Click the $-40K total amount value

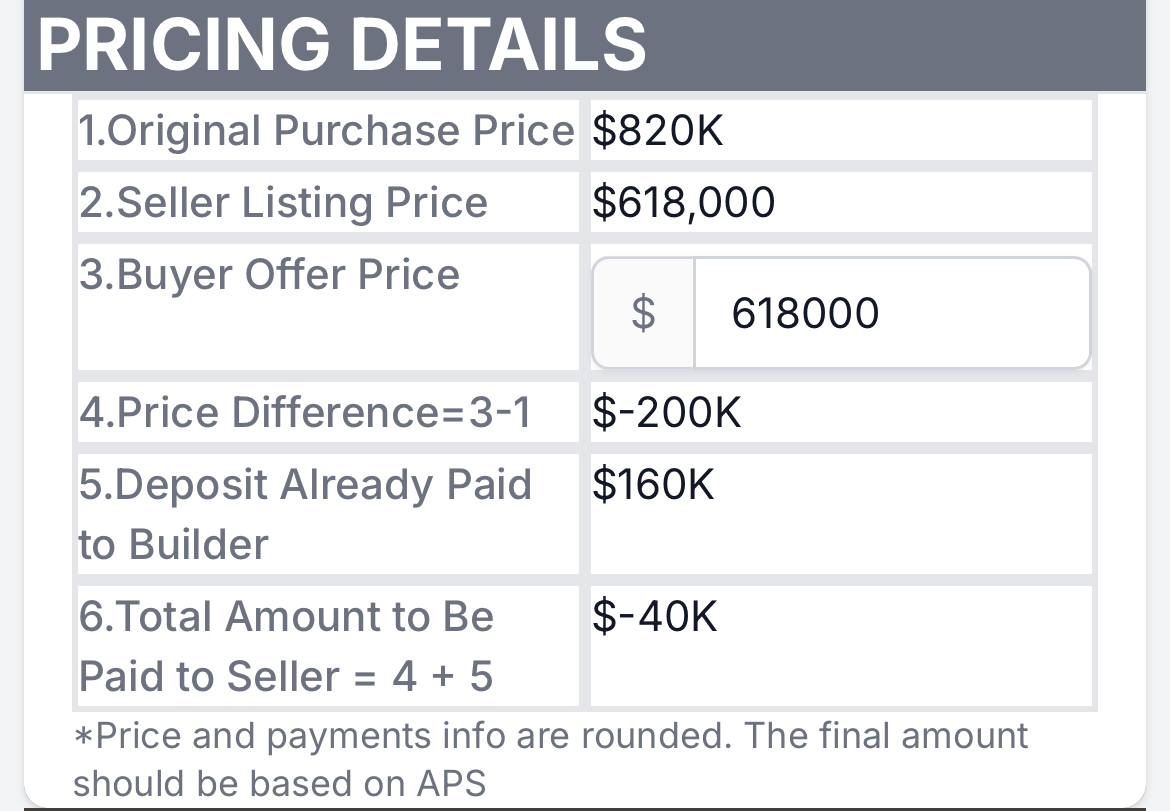(655, 616)
